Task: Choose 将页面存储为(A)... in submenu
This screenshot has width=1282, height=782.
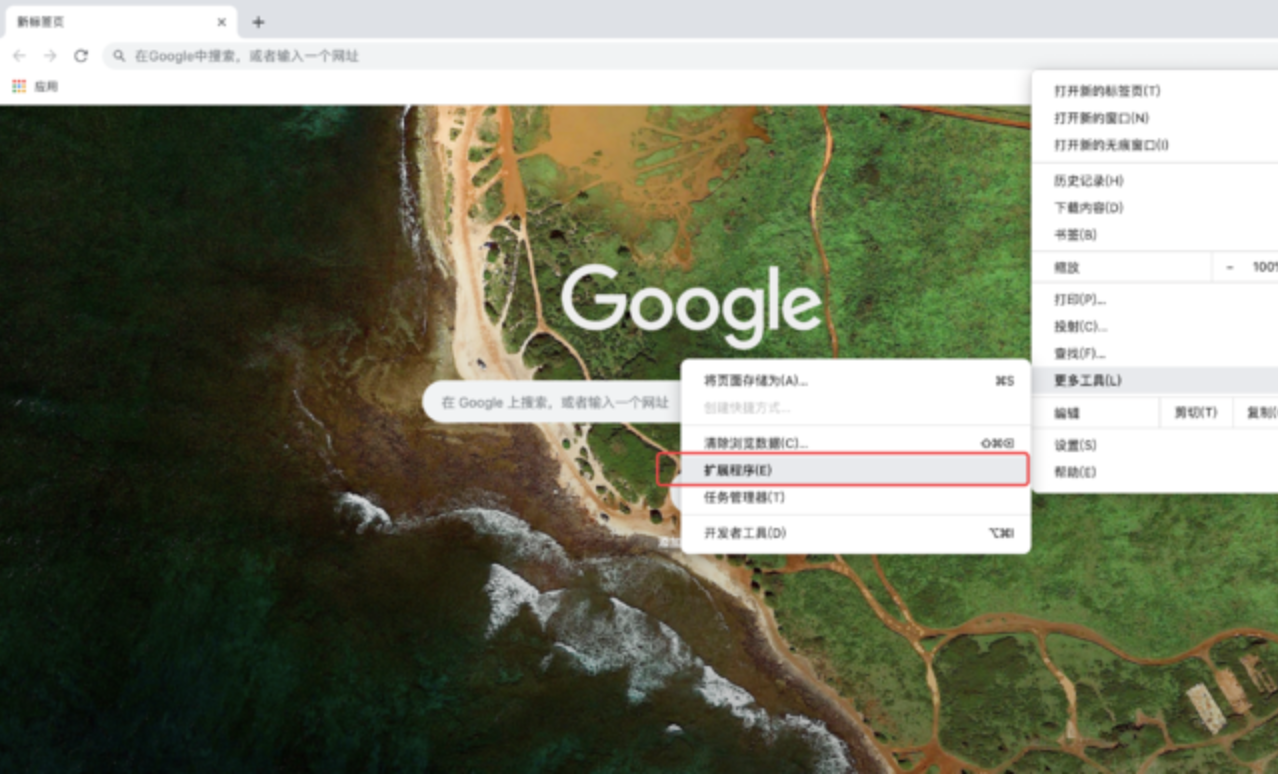Action: click(x=856, y=381)
